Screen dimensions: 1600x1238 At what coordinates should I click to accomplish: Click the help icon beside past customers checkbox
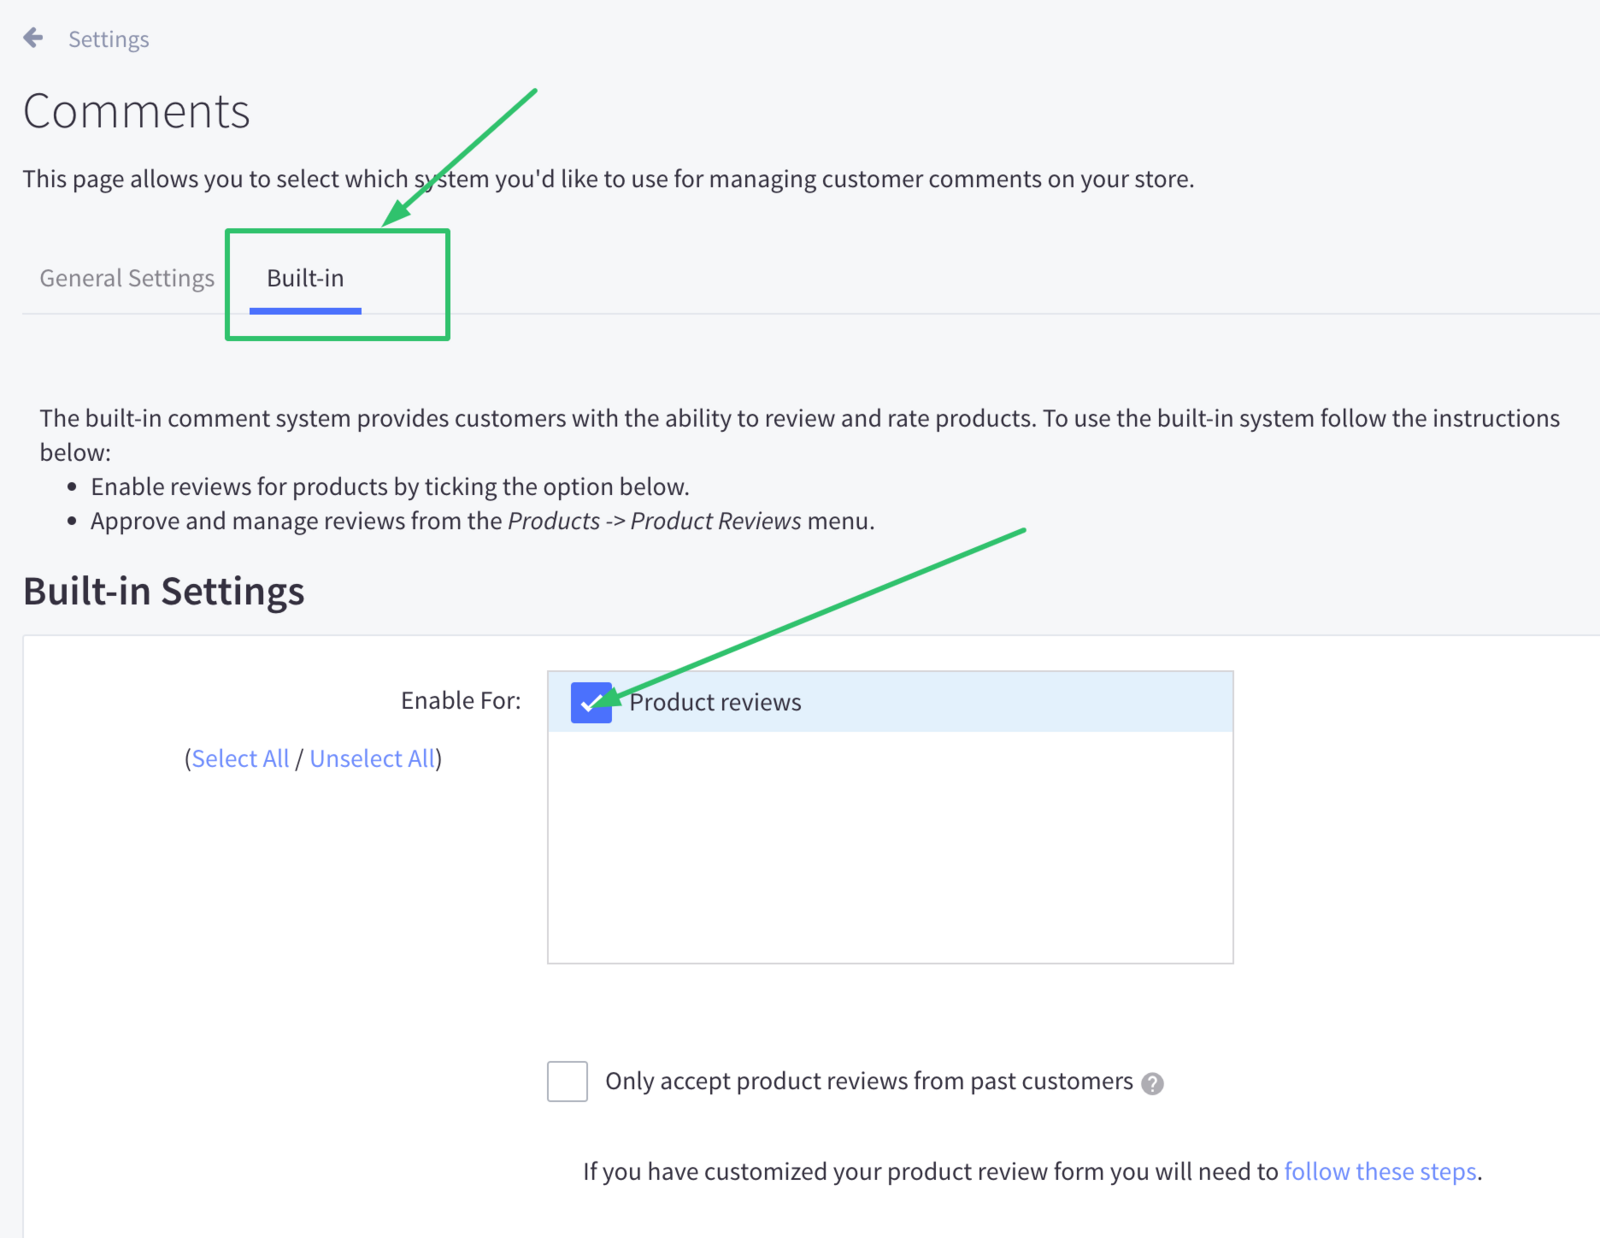pyautogui.click(x=1151, y=1082)
